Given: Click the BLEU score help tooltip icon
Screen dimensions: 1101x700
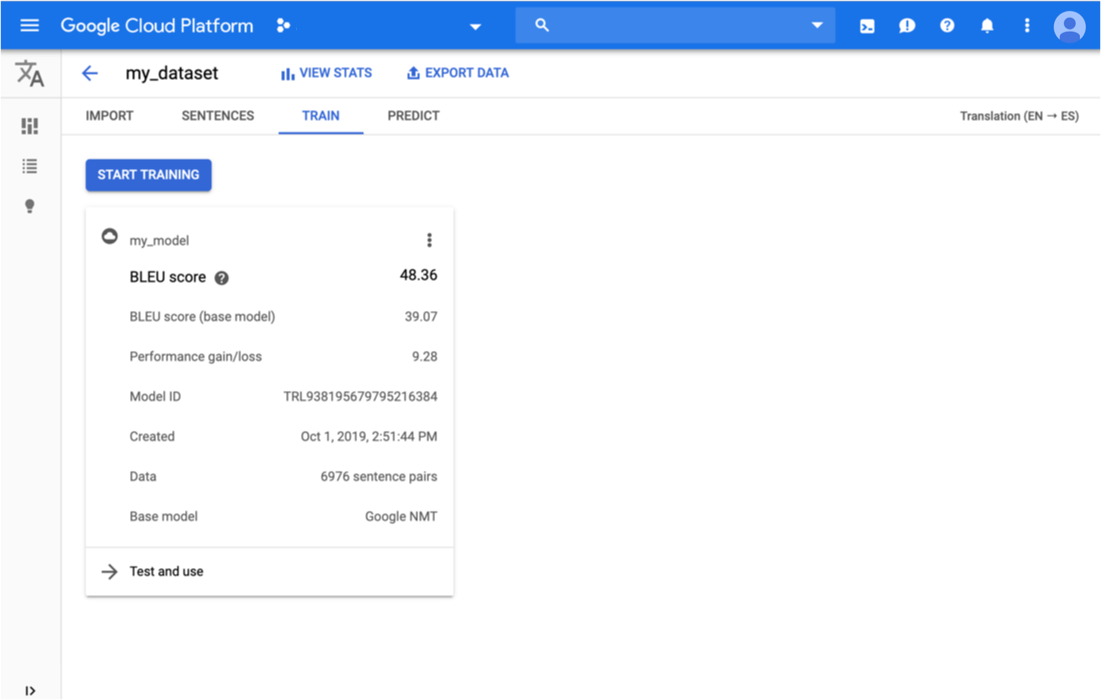Looking at the screenshot, I should [x=222, y=278].
